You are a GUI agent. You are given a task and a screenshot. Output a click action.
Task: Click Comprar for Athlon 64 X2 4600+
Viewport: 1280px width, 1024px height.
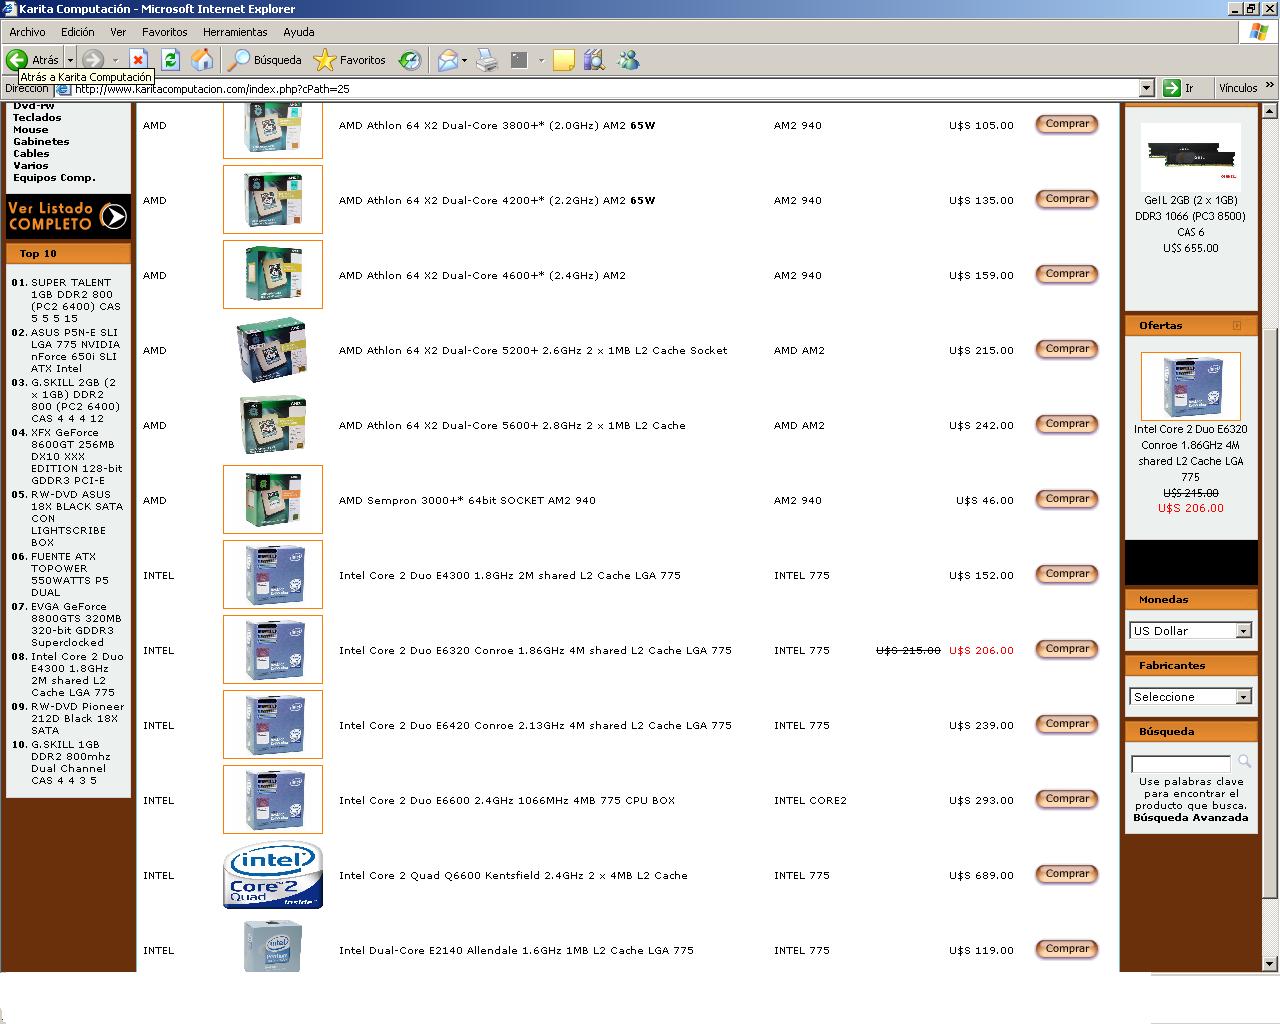point(1067,274)
